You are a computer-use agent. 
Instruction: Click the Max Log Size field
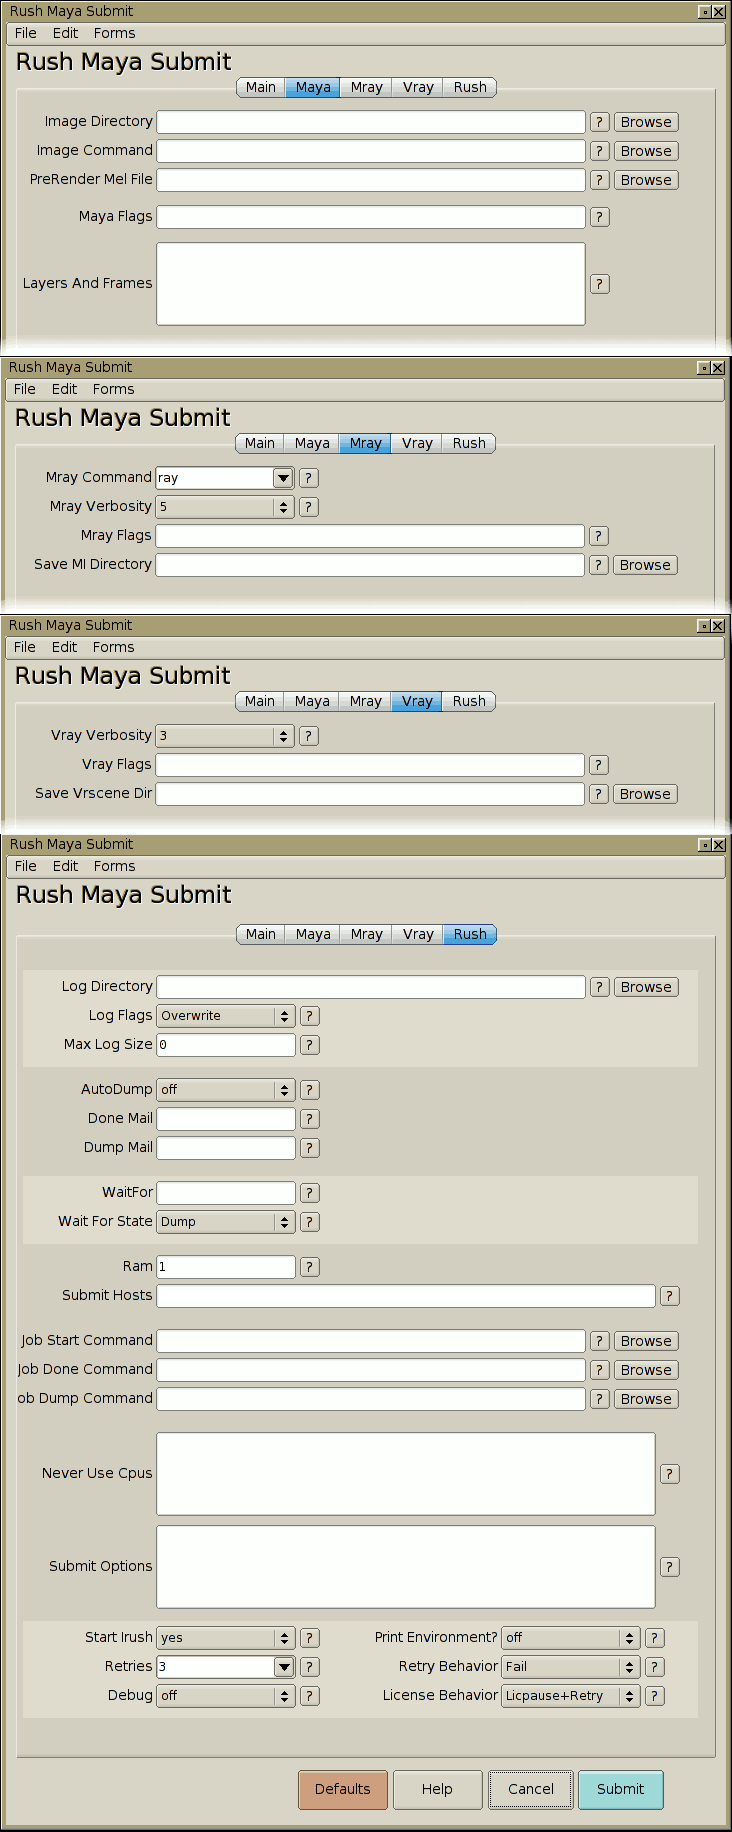click(226, 1045)
